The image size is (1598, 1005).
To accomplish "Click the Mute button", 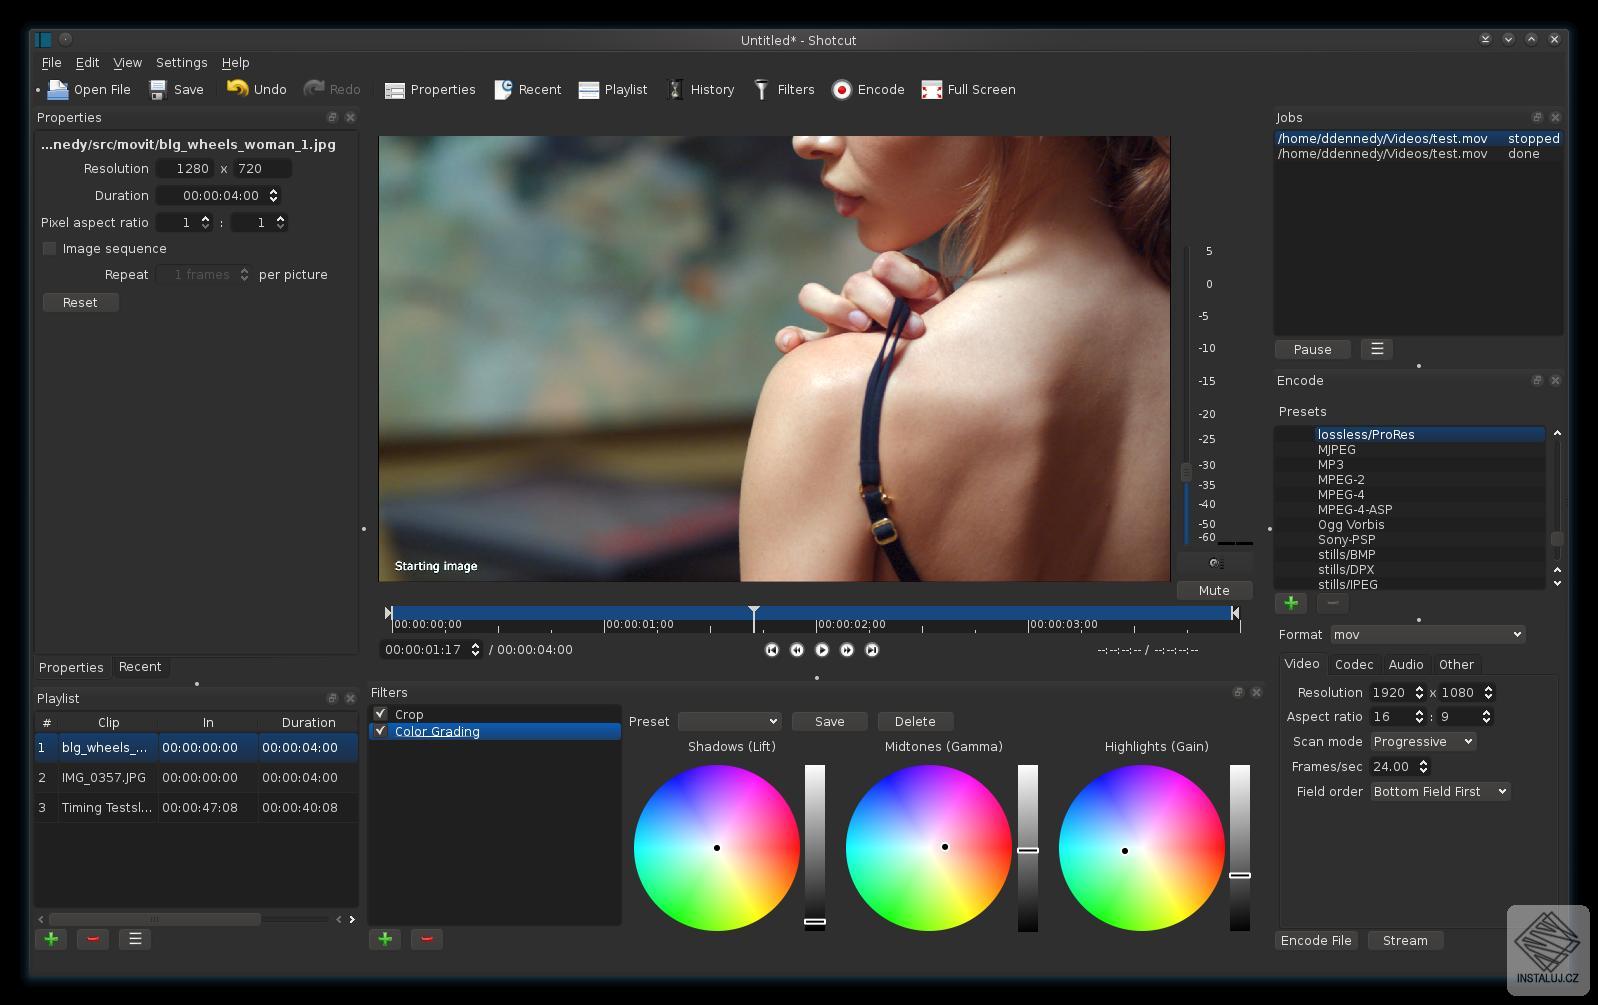I will (1214, 591).
